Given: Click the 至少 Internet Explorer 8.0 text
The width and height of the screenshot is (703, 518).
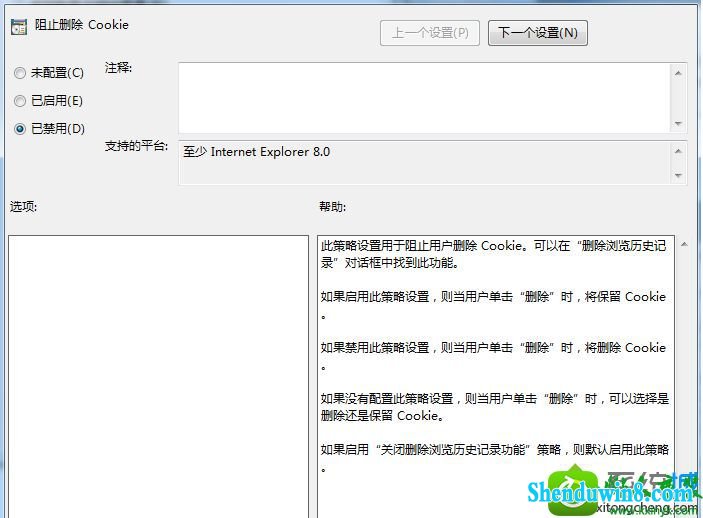Looking at the screenshot, I should point(256,152).
